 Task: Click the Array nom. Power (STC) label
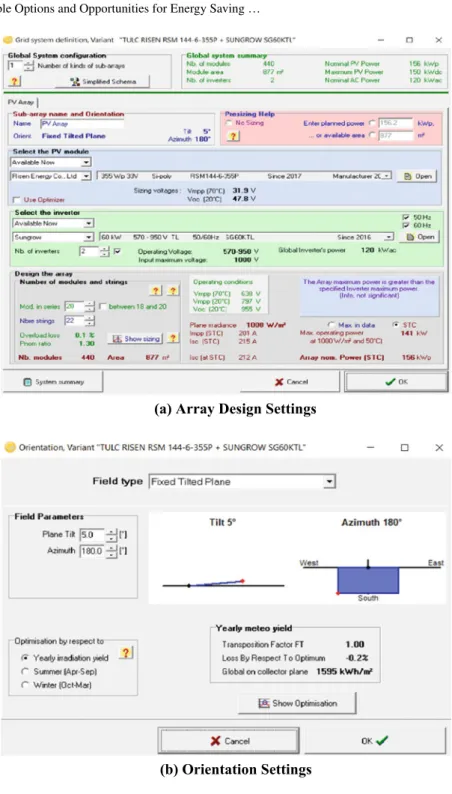342,358
